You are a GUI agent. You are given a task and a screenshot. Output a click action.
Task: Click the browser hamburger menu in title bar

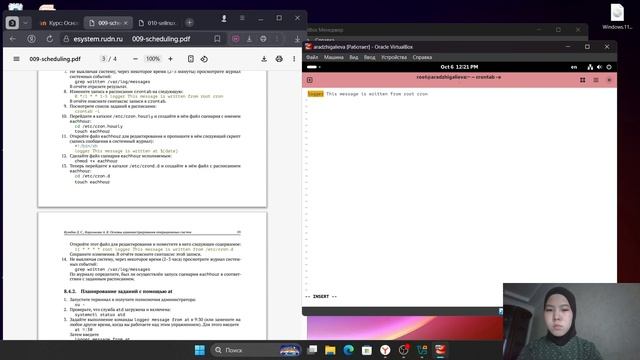pyautogui.click(x=242, y=18)
